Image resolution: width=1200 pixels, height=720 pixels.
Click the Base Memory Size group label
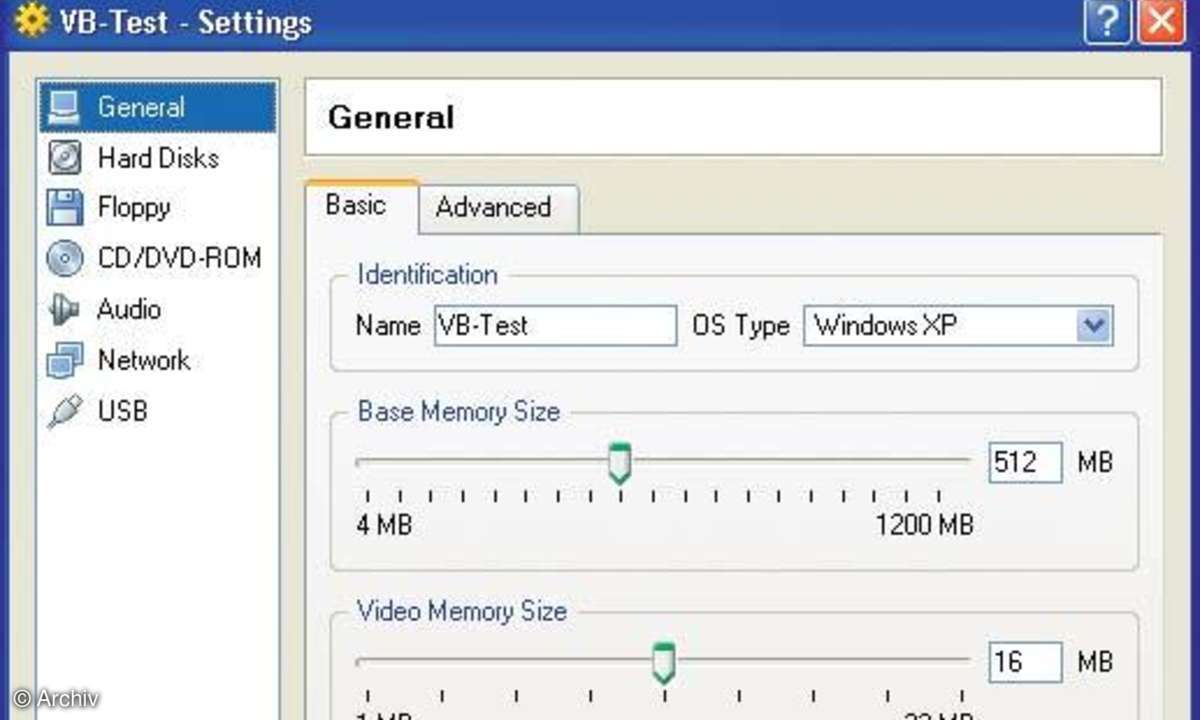pyautogui.click(x=459, y=411)
